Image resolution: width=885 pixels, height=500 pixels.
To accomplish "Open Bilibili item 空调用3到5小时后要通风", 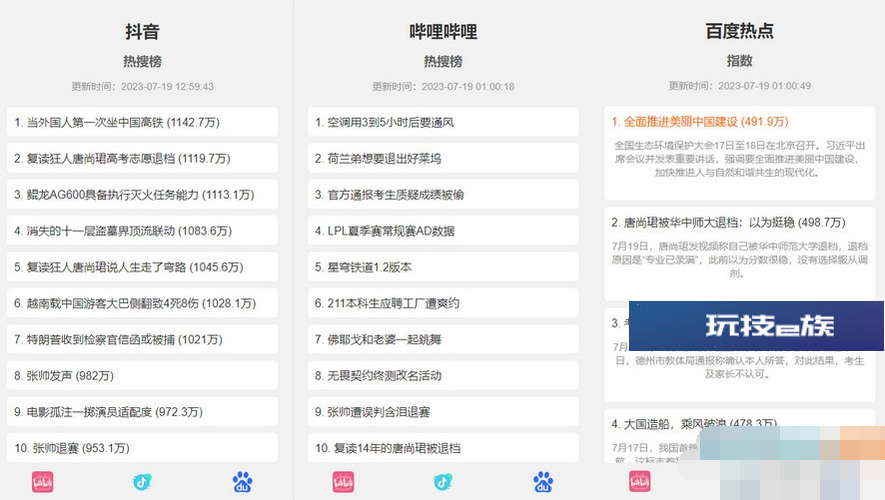I will pyautogui.click(x=443, y=122).
